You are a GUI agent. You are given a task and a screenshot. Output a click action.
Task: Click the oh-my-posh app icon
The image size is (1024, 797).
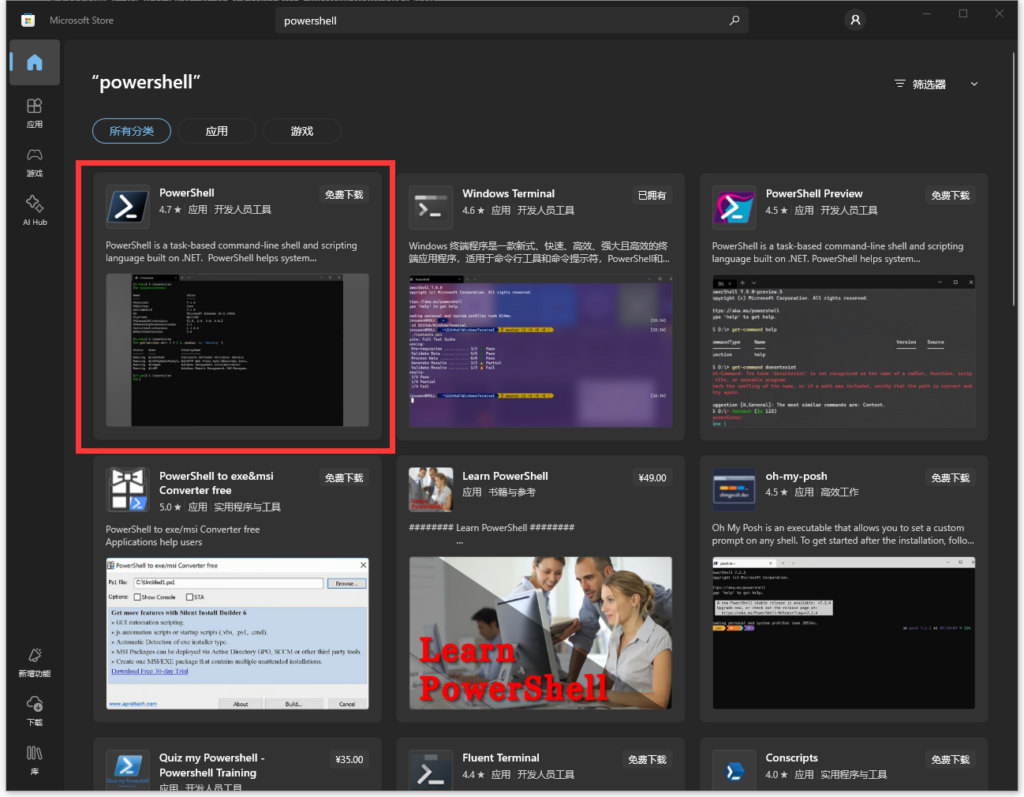pos(733,489)
